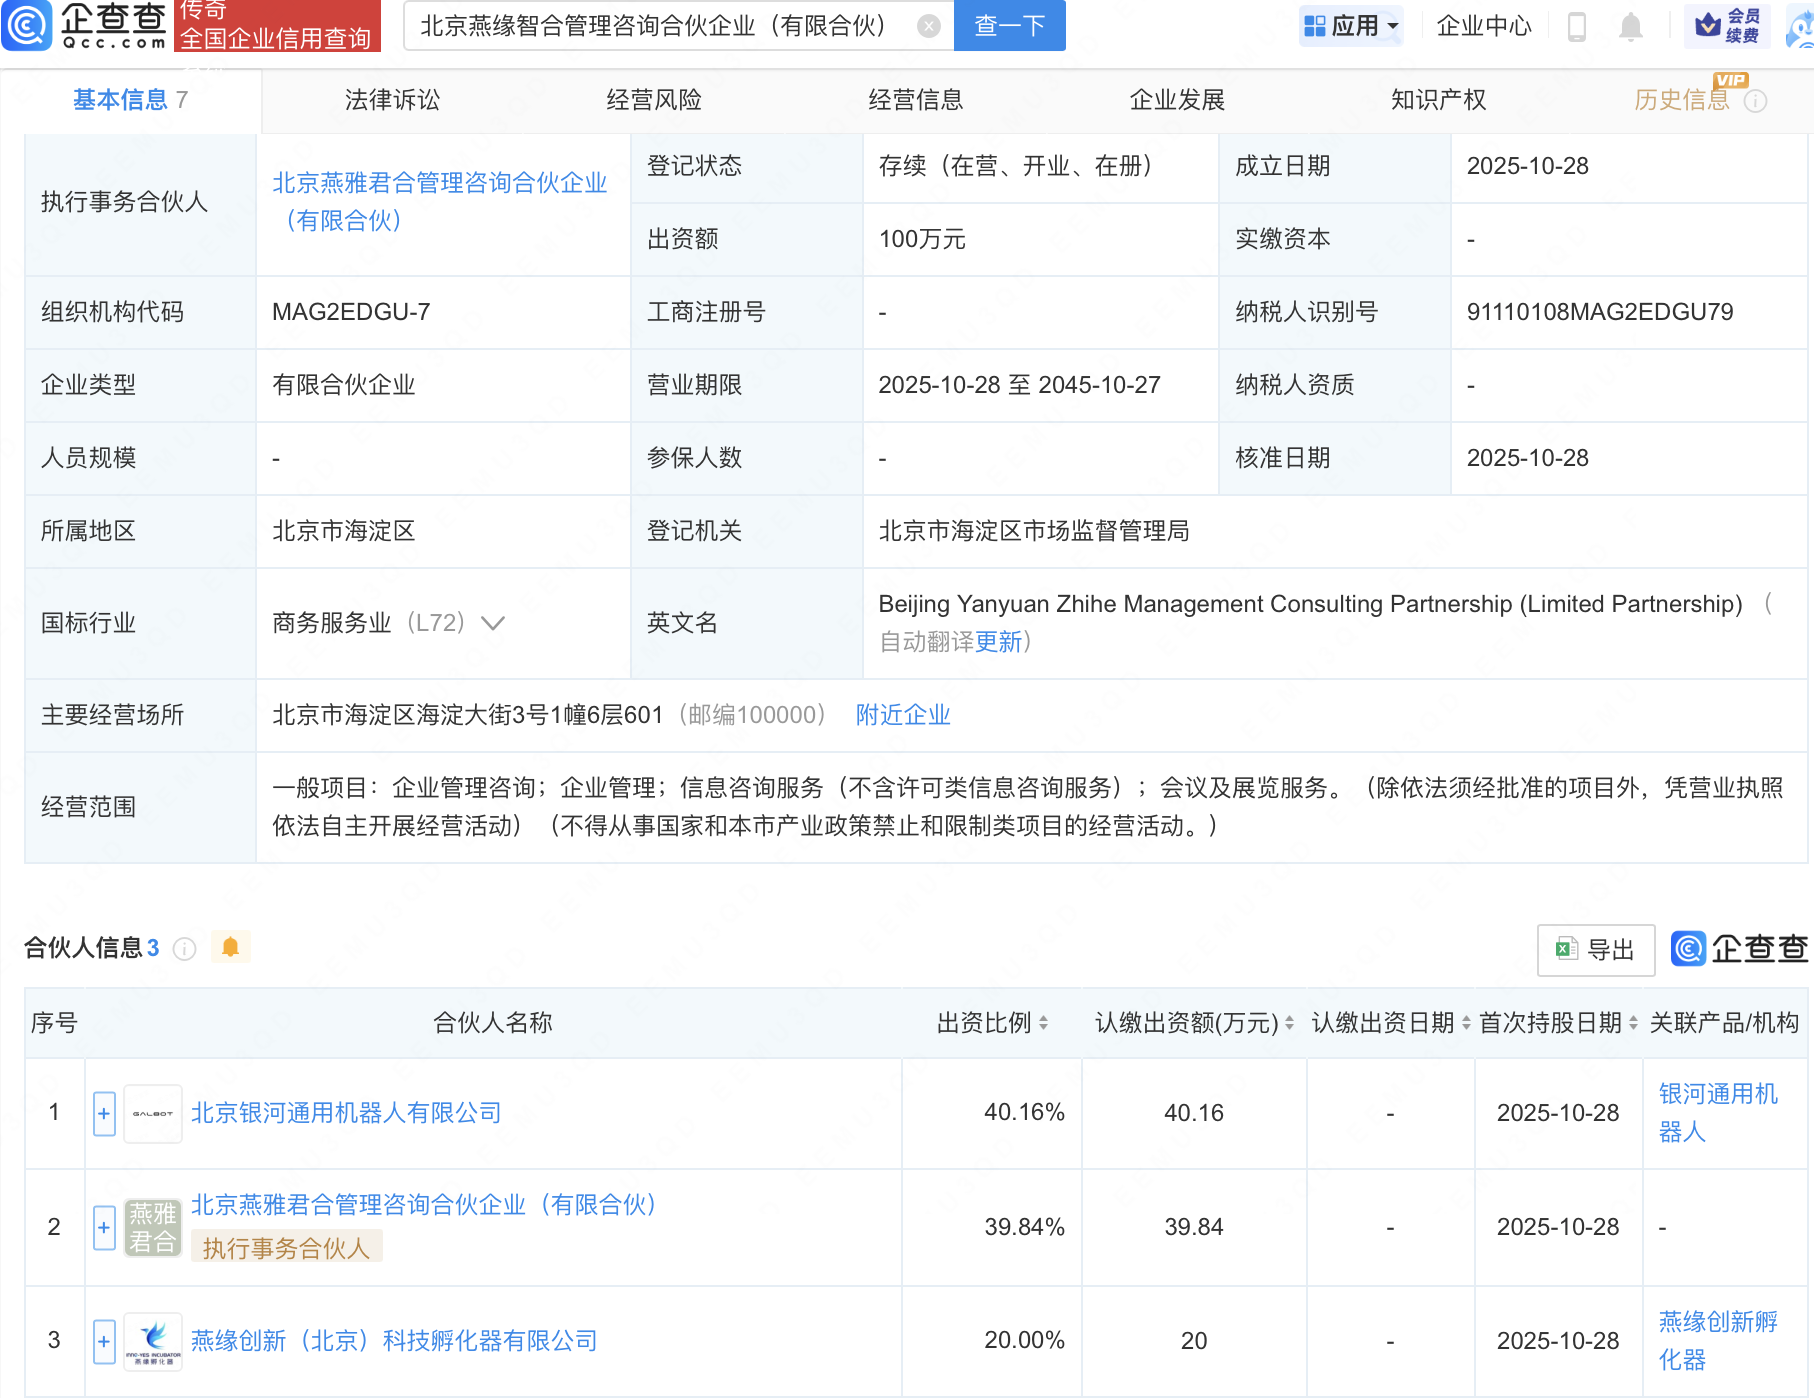Toggle sorting on 出资比例 column
This screenshot has height=1398, width=1814.
point(1044,1024)
